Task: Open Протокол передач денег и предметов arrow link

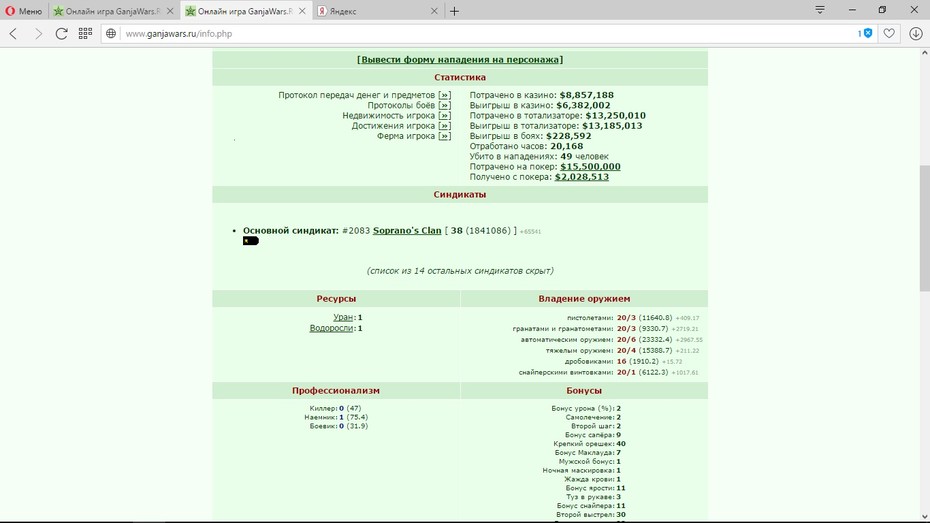Action: 444,95
